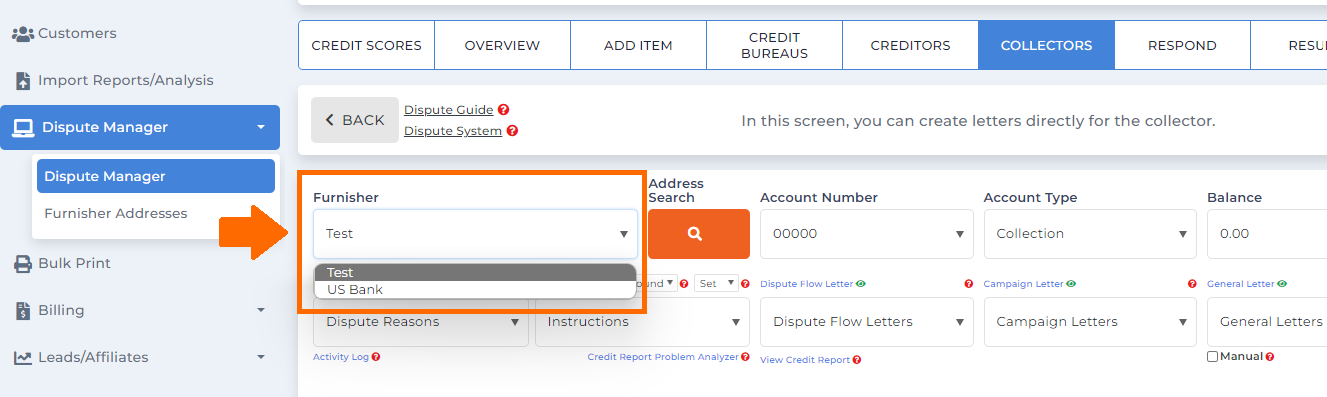The height and width of the screenshot is (397, 1327).
Task: Open the Dispute System link
Action: (x=453, y=131)
